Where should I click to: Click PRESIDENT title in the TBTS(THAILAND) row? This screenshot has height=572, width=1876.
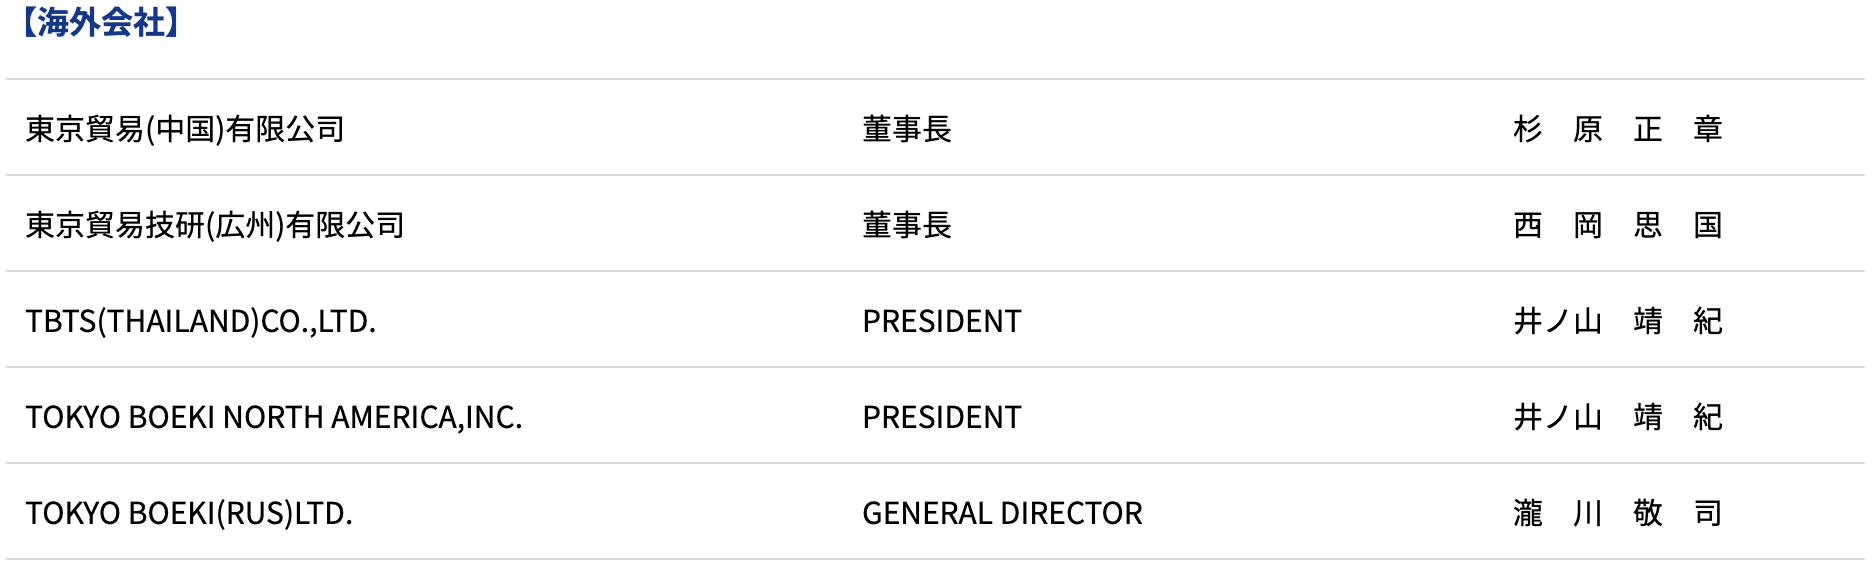click(942, 321)
